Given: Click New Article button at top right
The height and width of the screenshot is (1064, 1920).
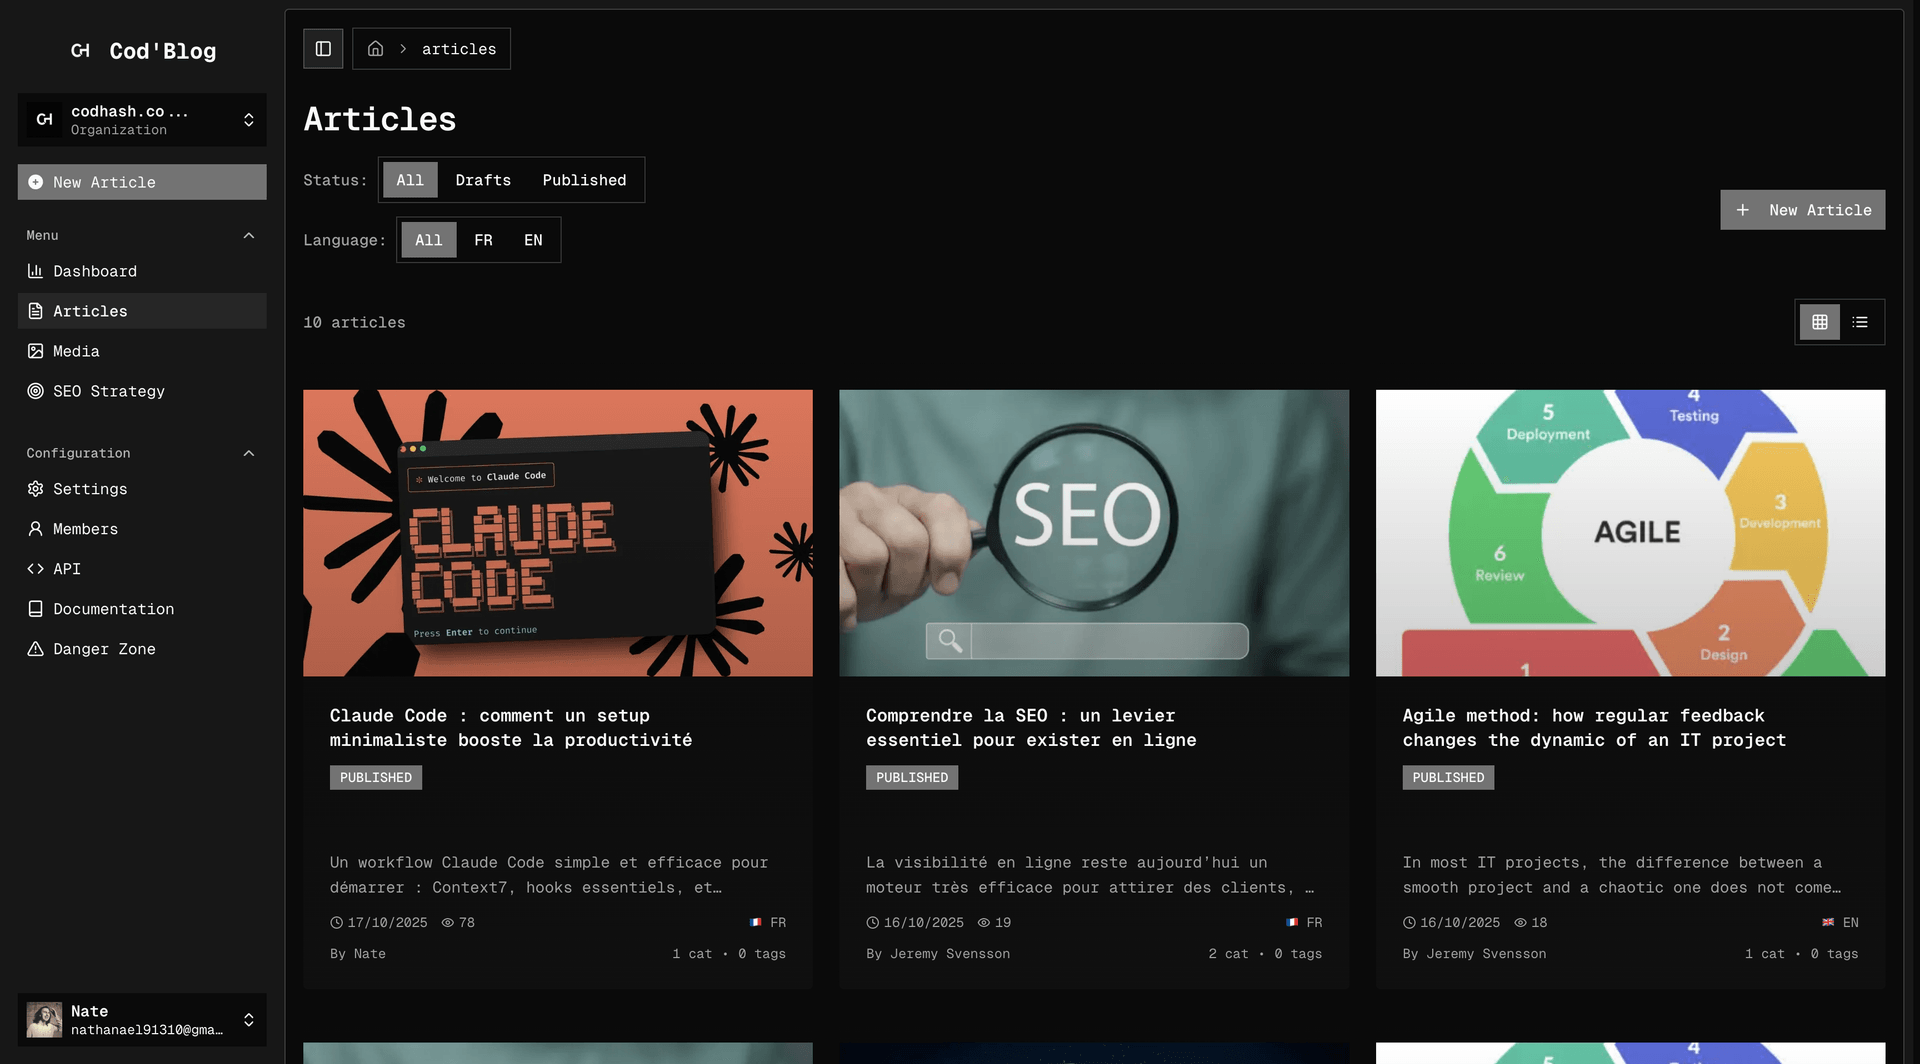Looking at the screenshot, I should (1802, 210).
